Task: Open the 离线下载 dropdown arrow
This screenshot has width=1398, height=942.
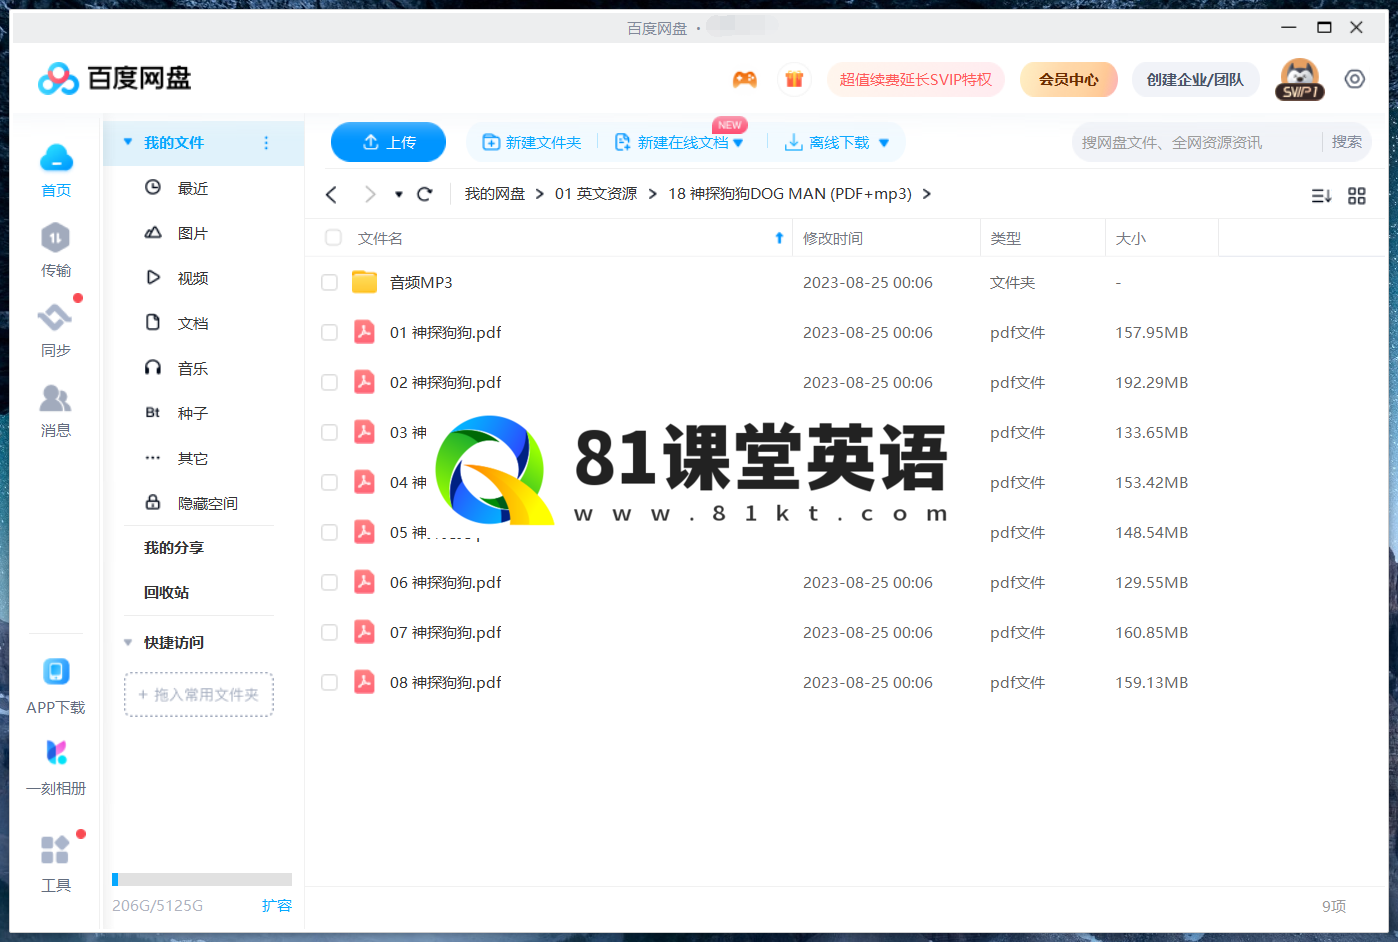Action: 884,143
